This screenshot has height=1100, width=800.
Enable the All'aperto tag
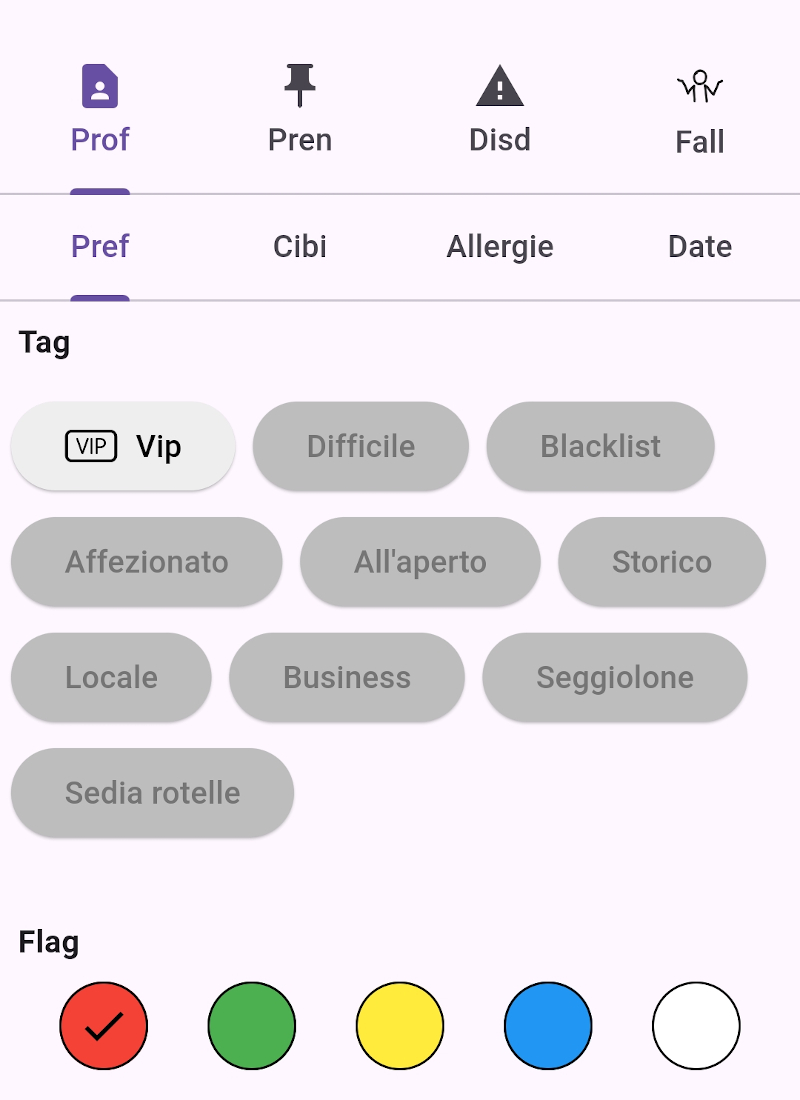coord(420,562)
